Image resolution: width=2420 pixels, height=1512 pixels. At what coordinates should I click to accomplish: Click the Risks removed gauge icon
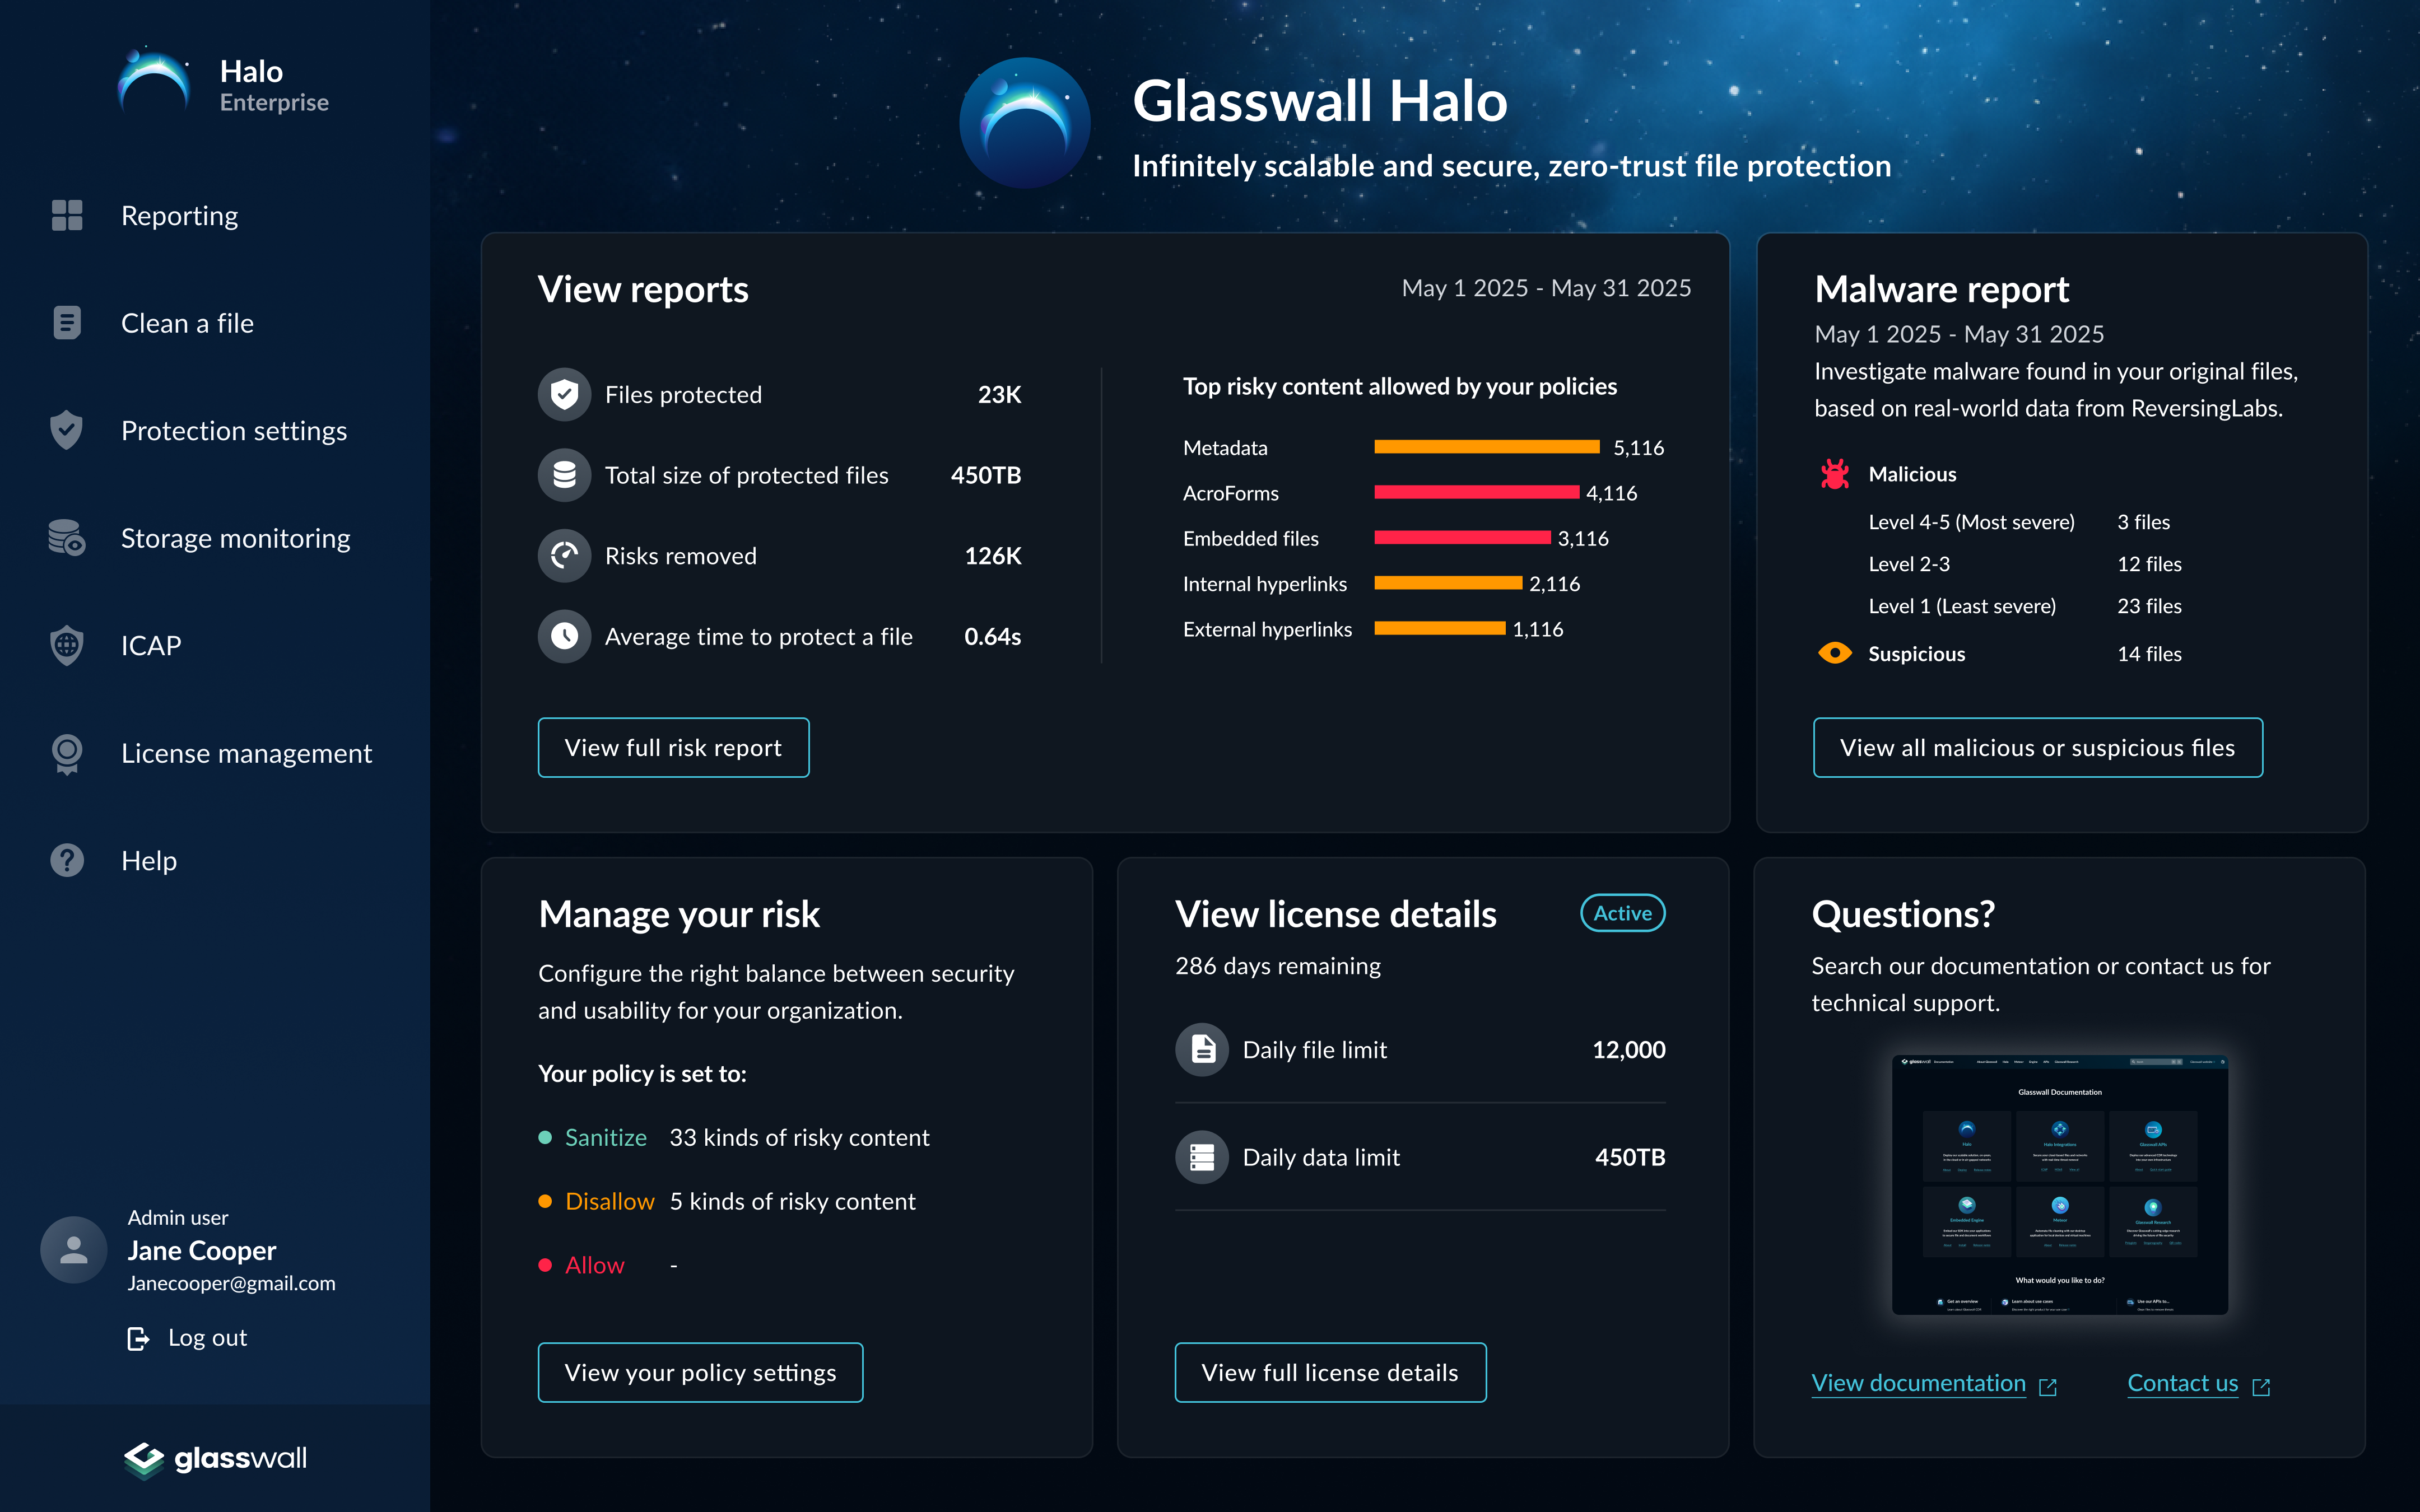[x=565, y=556]
